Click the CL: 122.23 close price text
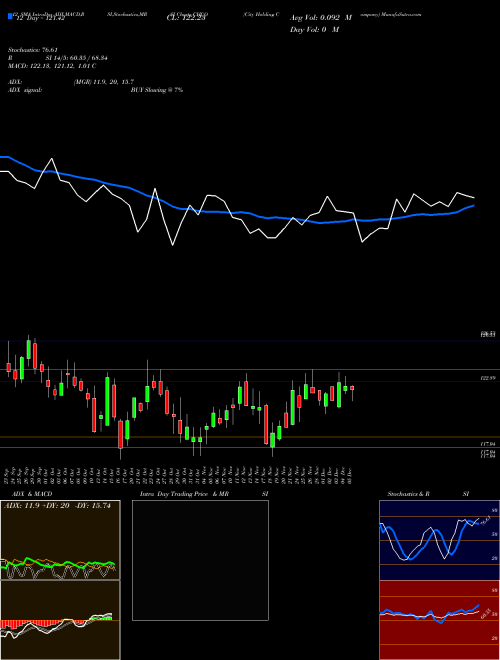 [185, 19]
